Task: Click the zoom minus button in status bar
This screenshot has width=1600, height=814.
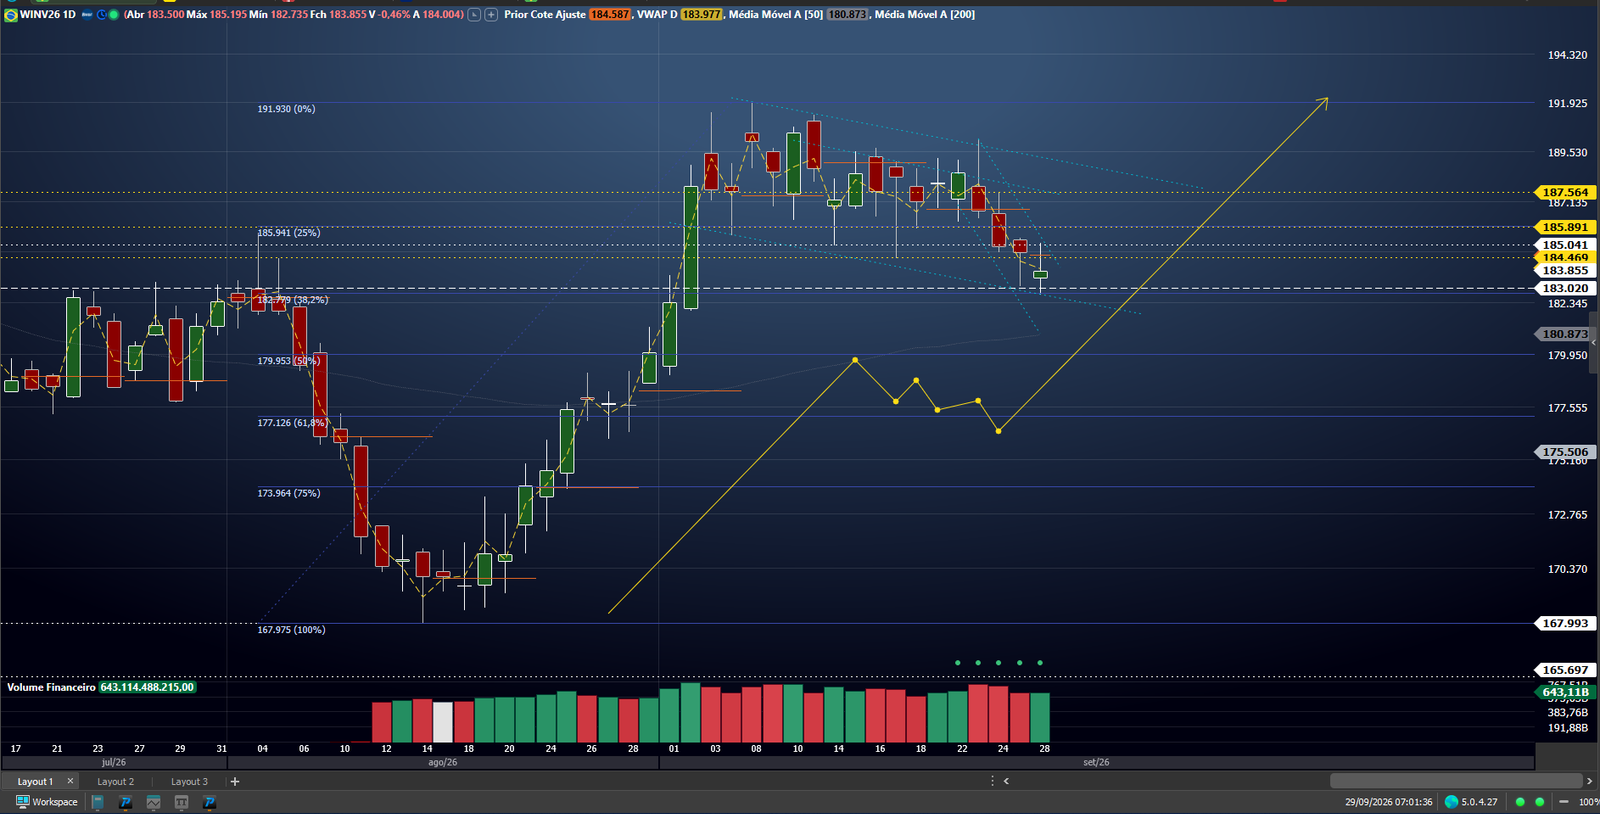Action: click(1563, 802)
